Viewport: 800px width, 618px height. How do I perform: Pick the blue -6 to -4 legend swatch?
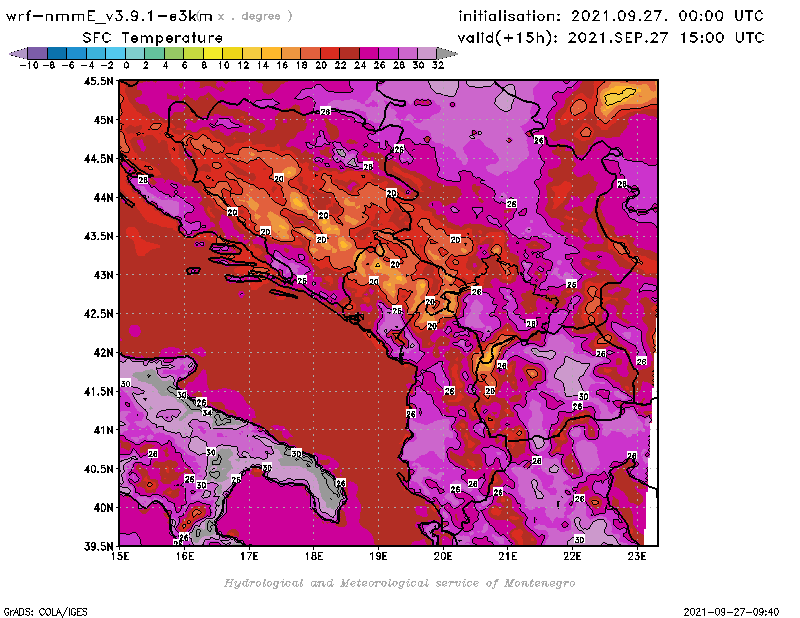pyautogui.click(x=77, y=53)
